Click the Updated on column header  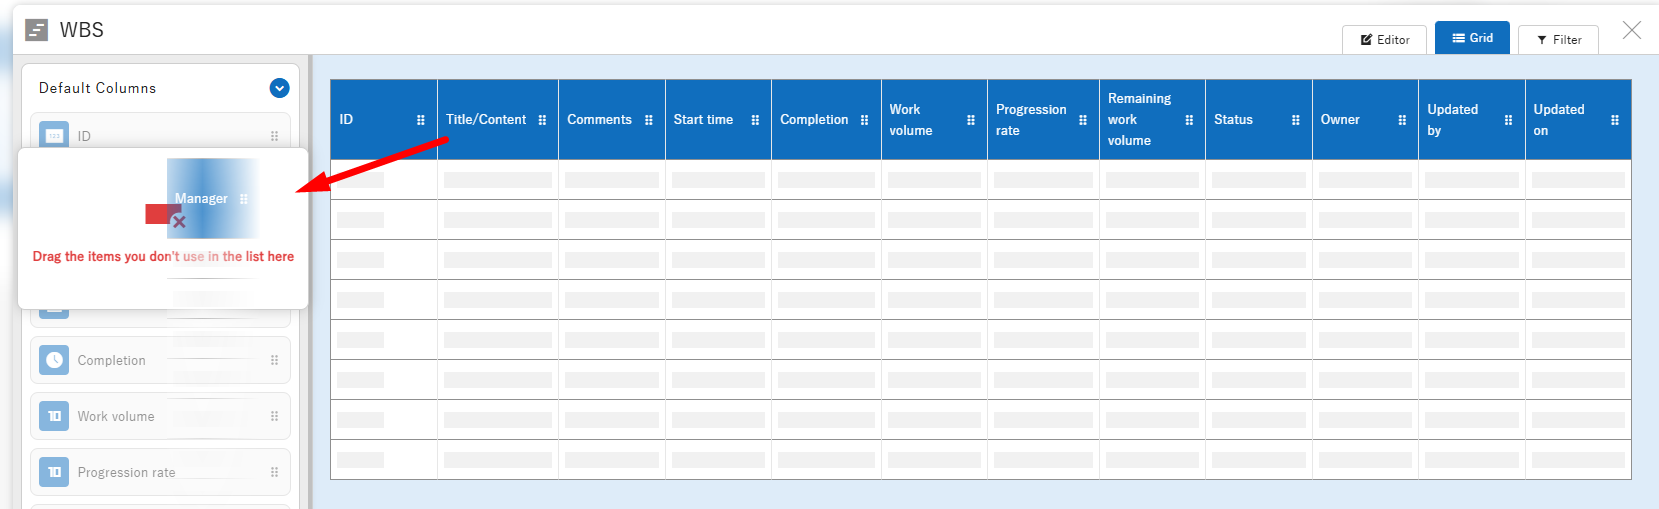(1578, 120)
